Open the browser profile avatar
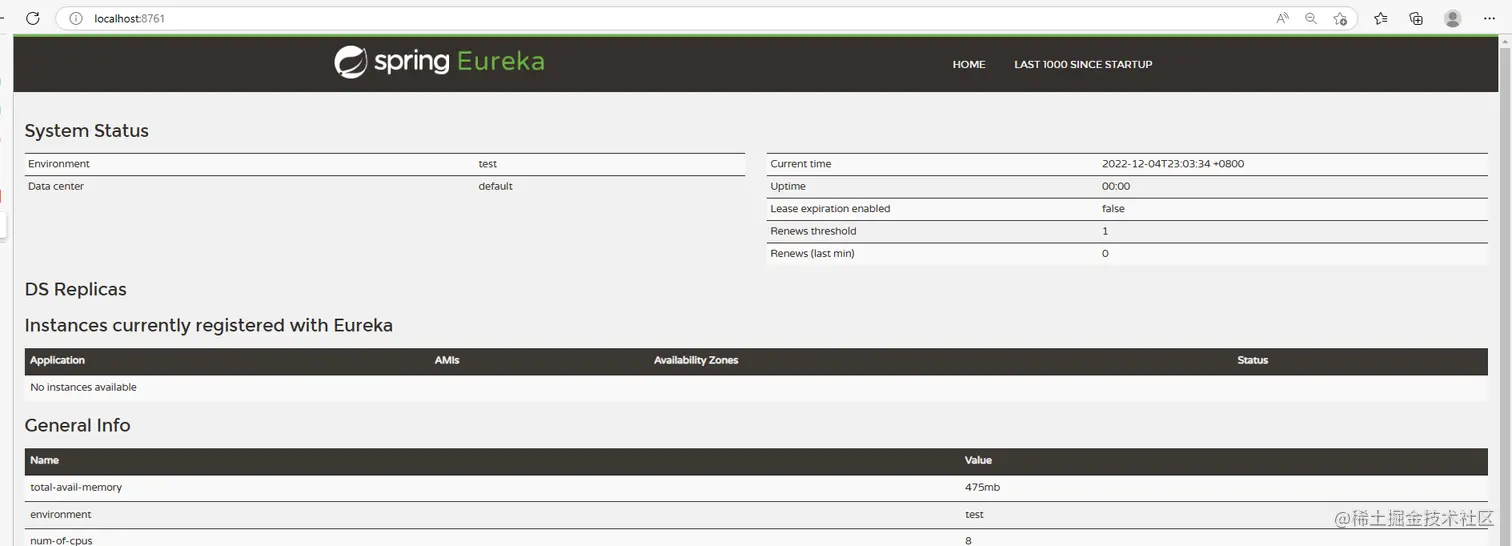This screenshot has width=1512, height=546. [1453, 18]
